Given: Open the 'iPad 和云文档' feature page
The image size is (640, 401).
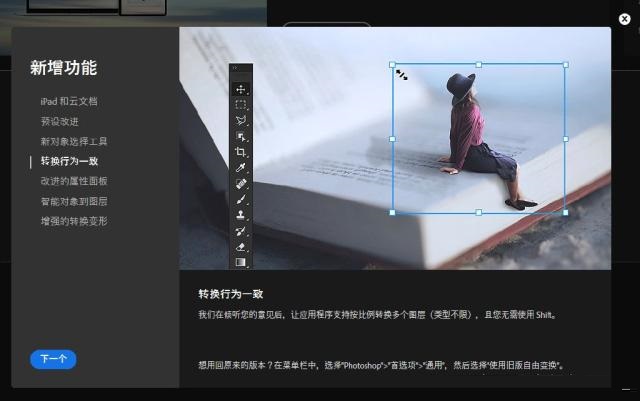Looking at the screenshot, I should pyautogui.click(x=68, y=101).
